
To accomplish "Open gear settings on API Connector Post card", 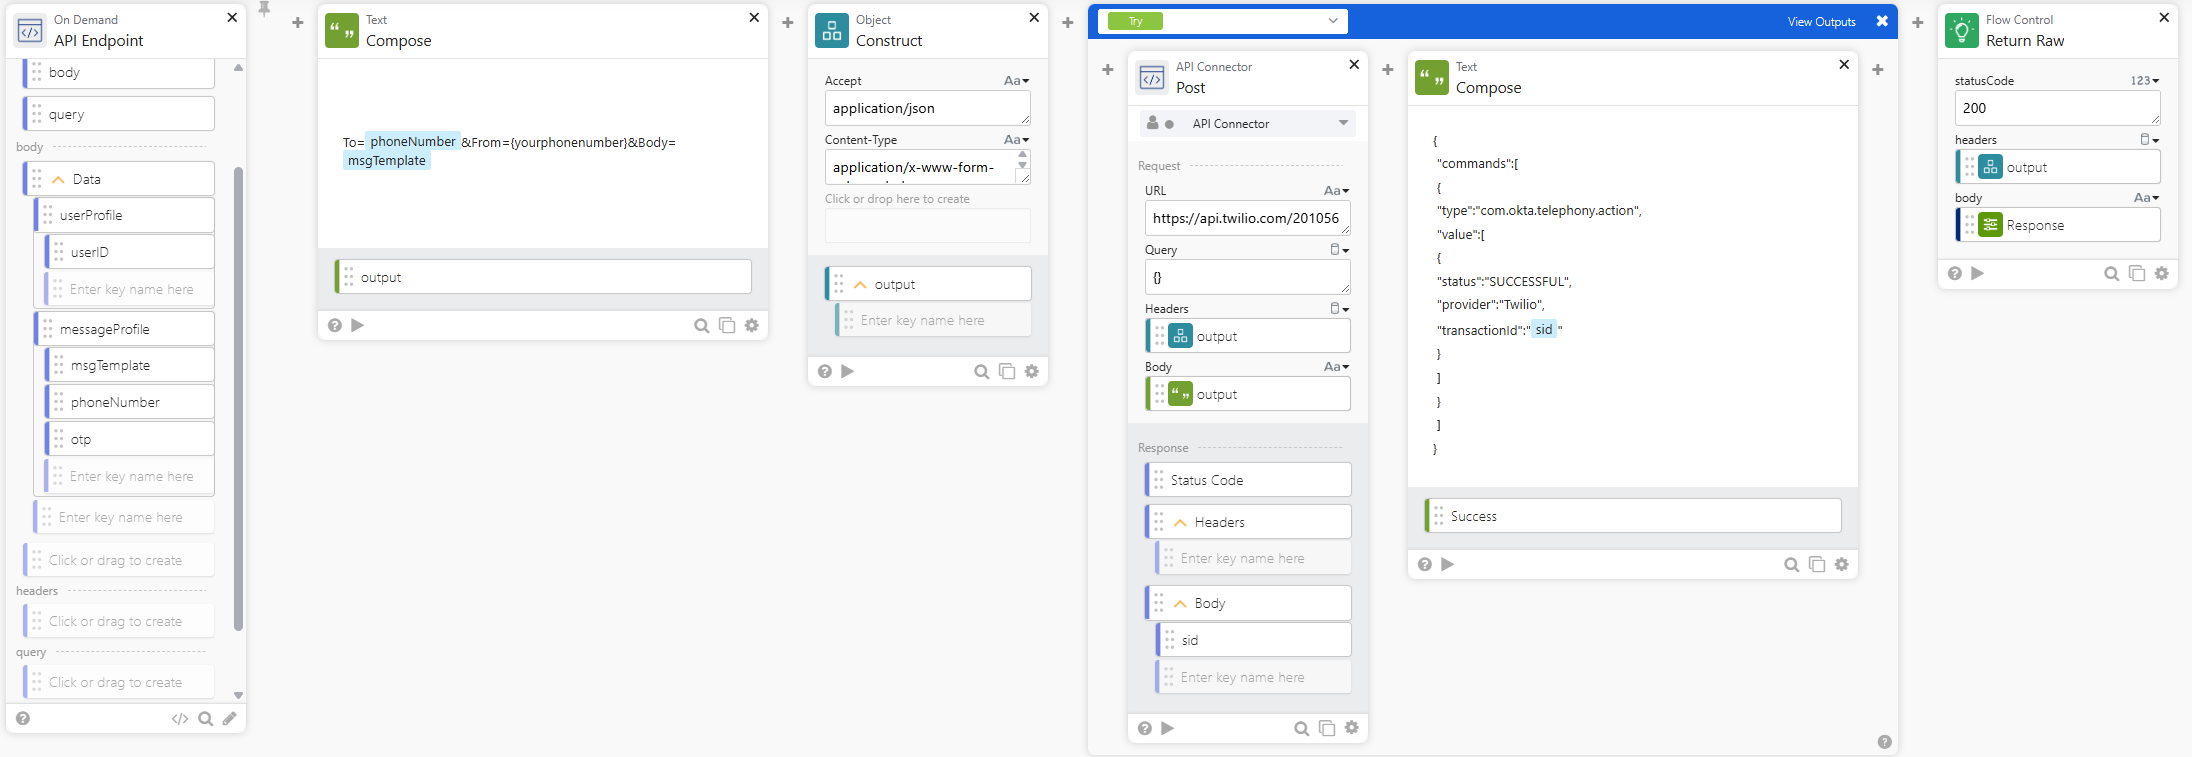I will 1352,728.
